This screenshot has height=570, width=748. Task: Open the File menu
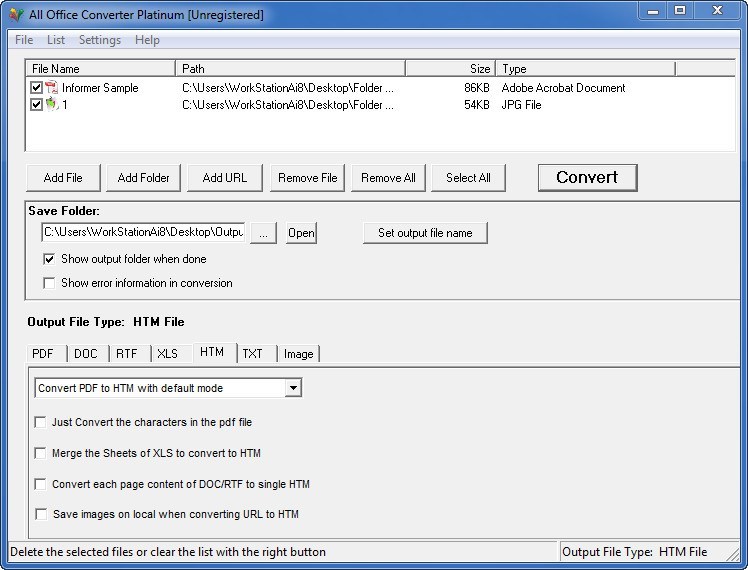point(24,40)
